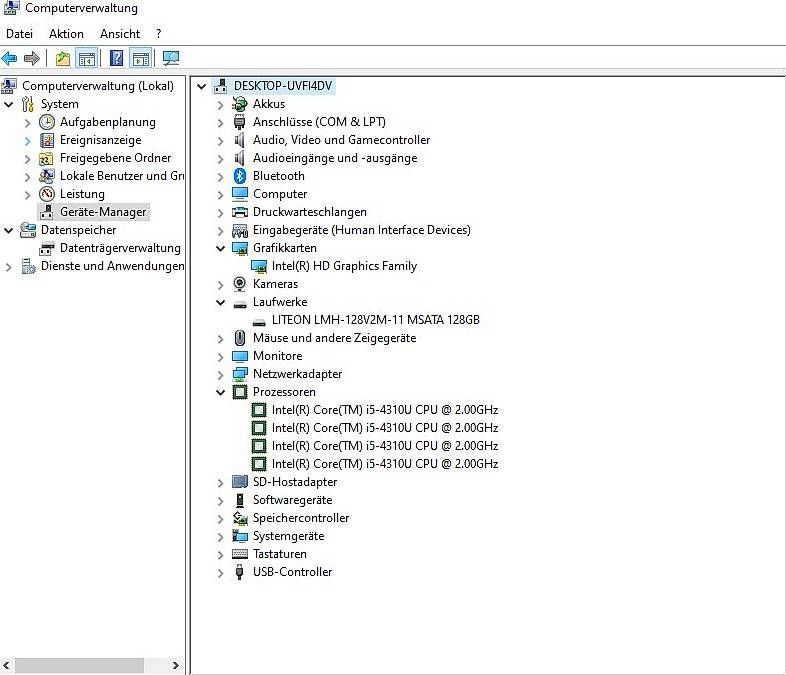Select Freigegebene Ordner in the left tree
The width and height of the screenshot is (786, 675).
point(115,158)
